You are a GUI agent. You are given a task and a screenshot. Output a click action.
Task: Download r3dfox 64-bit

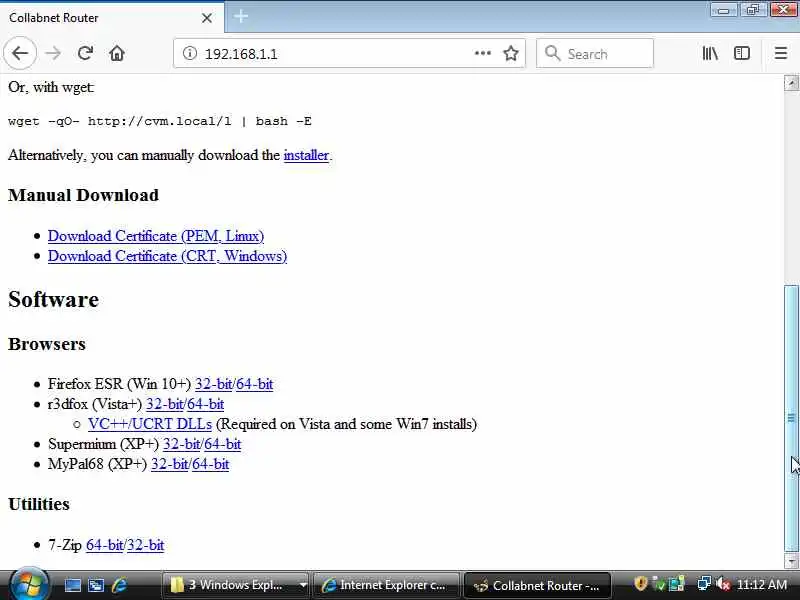205,404
